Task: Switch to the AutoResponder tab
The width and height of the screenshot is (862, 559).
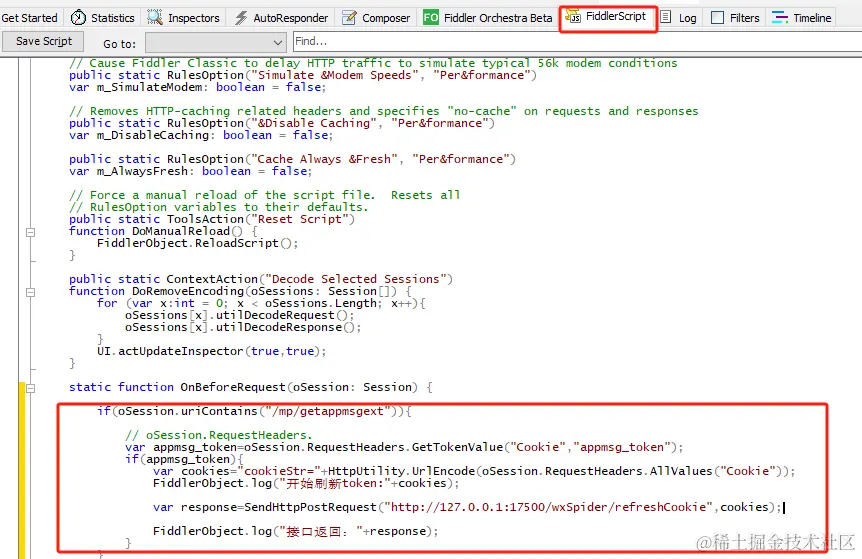Action: (281, 18)
